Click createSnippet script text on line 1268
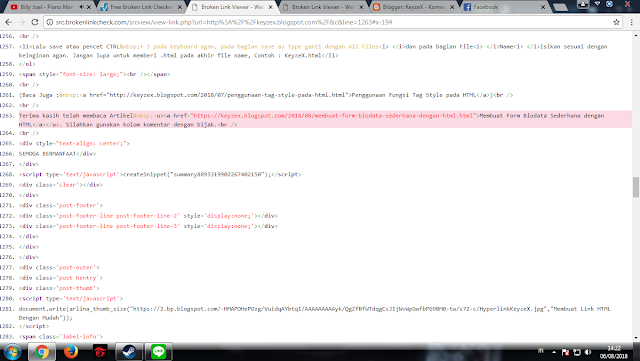The width and height of the screenshot is (640, 361). (197, 174)
